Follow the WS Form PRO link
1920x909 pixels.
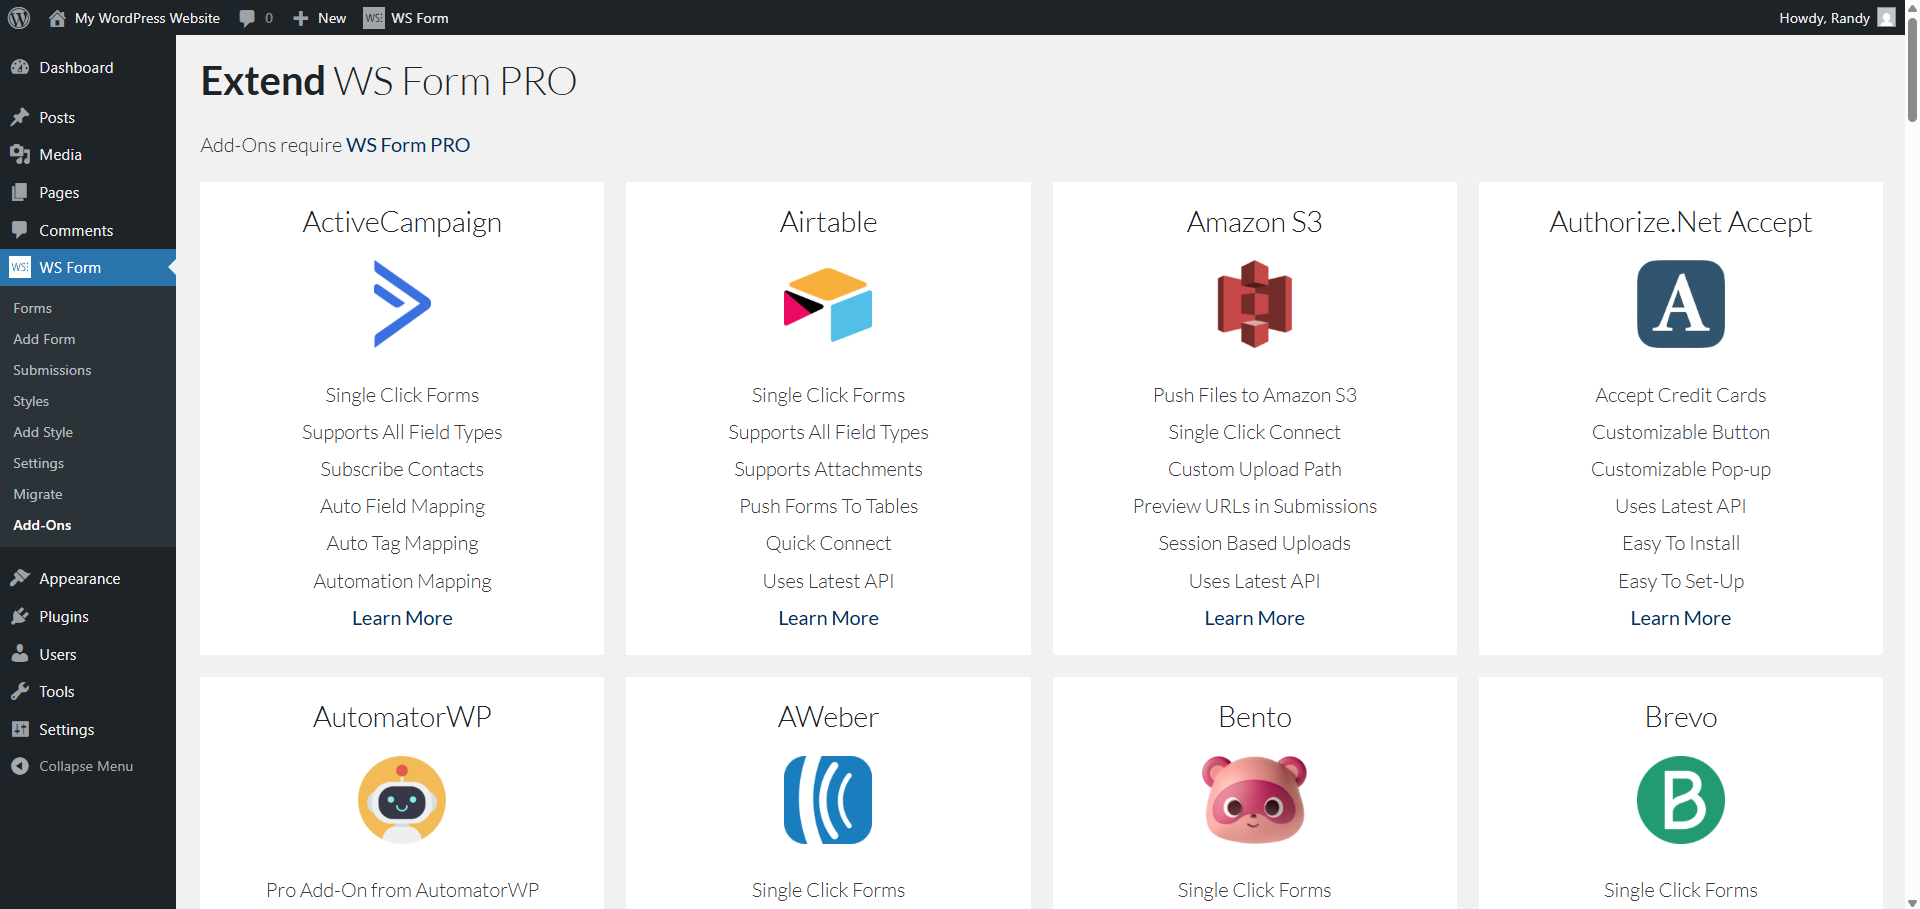click(x=408, y=145)
